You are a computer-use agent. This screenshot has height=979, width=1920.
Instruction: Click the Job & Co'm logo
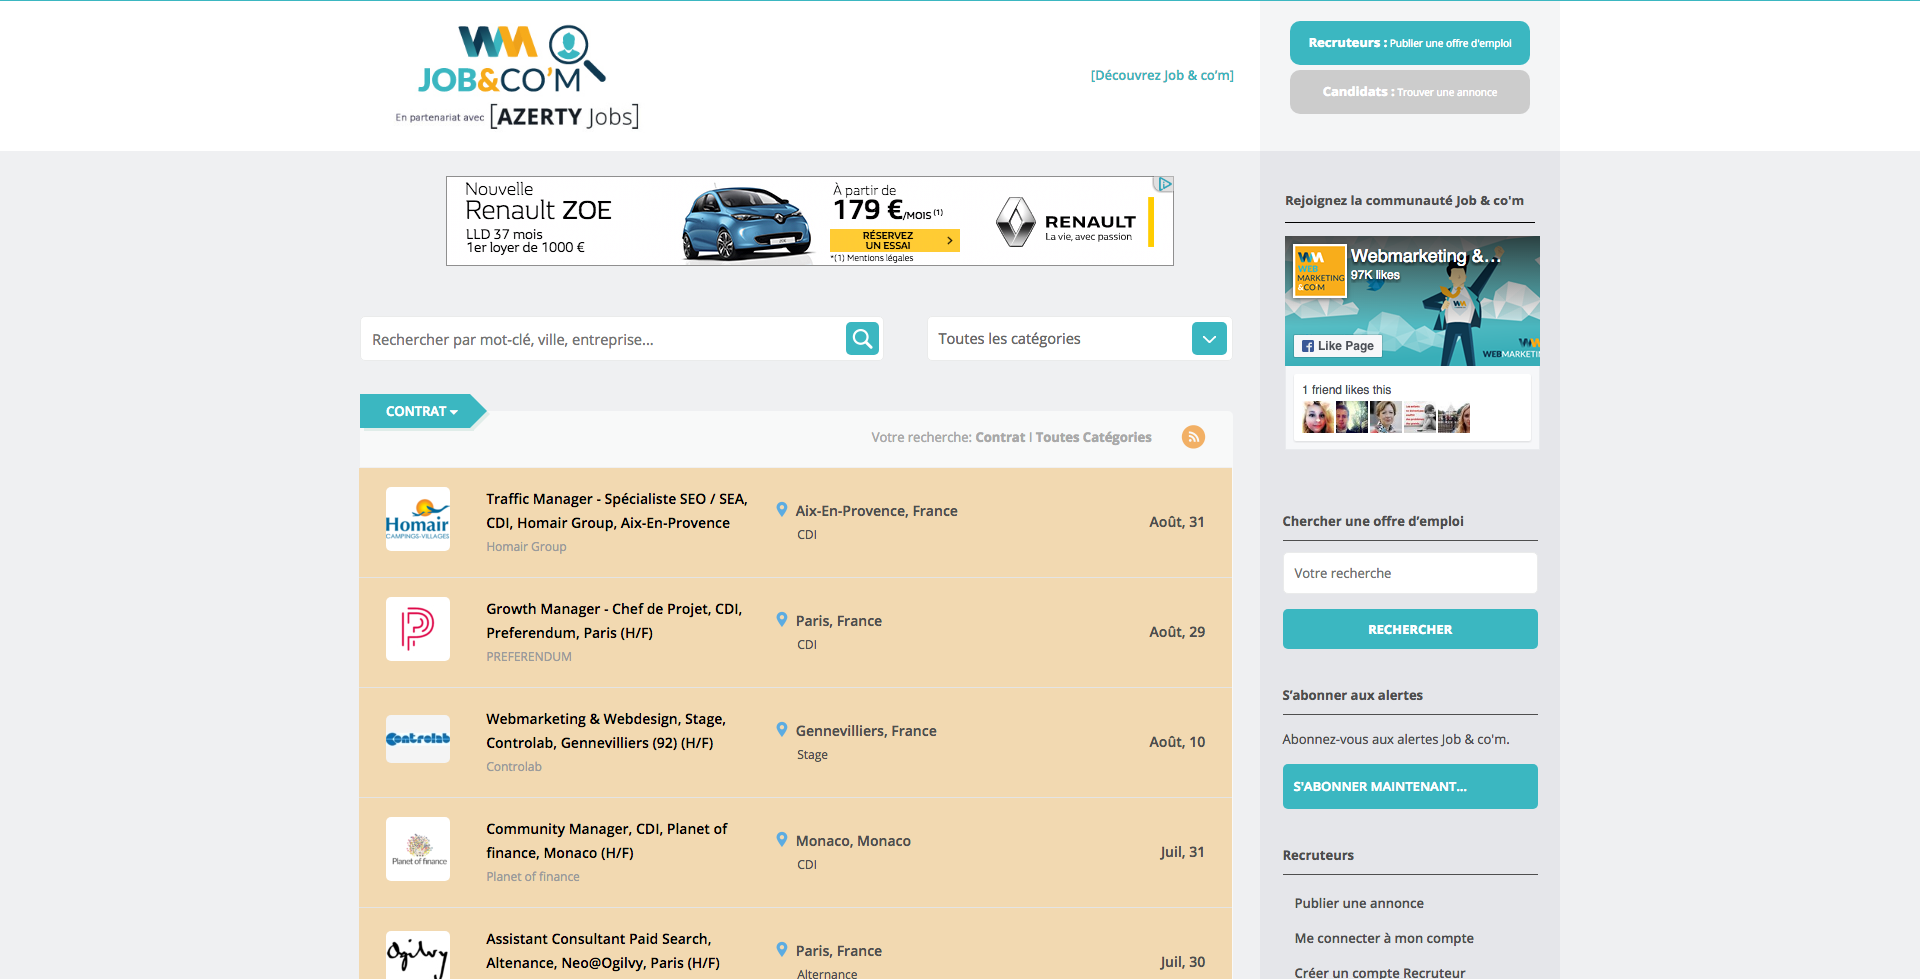click(x=512, y=60)
